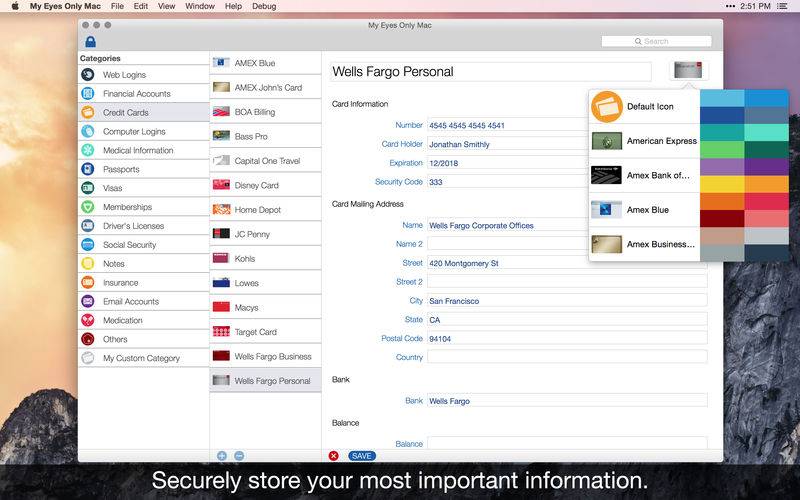
Task: Select the Wells Fargo Personal entry
Action: (265, 381)
